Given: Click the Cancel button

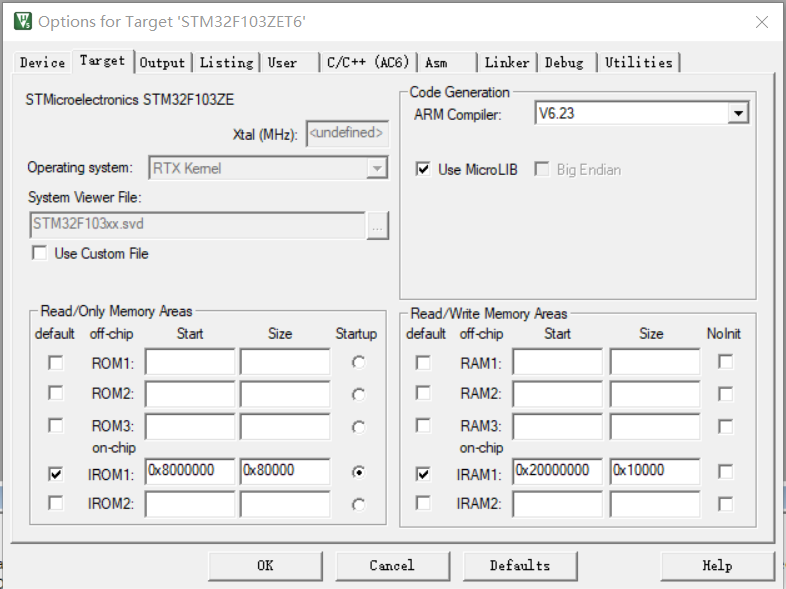Looking at the screenshot, I should click(x=392, y=565).
